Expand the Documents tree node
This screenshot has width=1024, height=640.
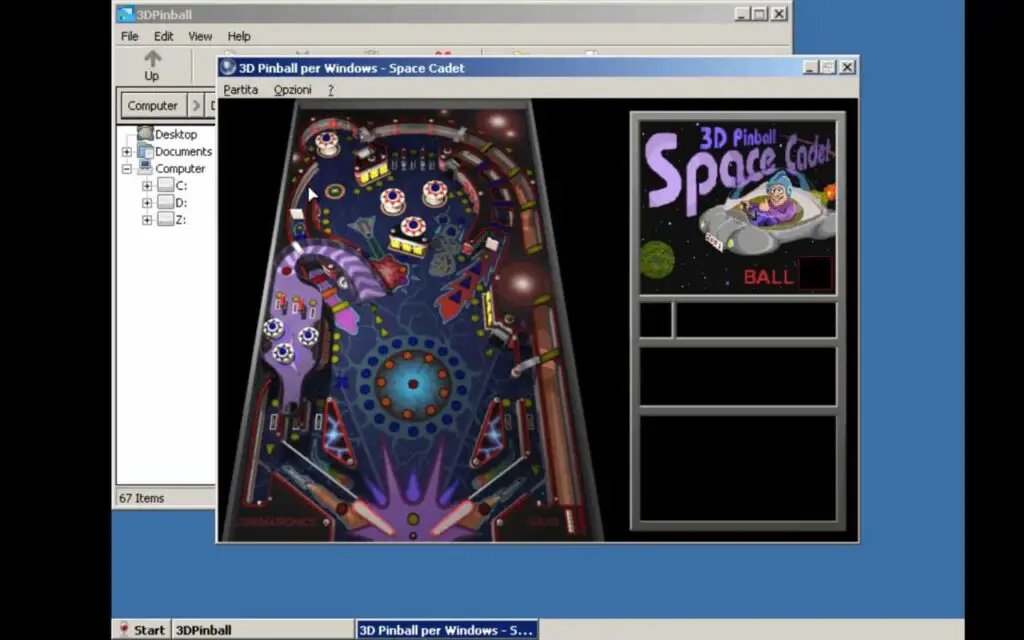(127, 152)
